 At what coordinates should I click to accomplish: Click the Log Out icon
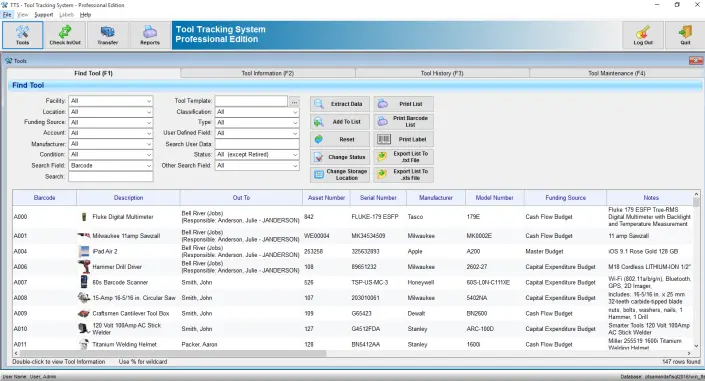643,35
